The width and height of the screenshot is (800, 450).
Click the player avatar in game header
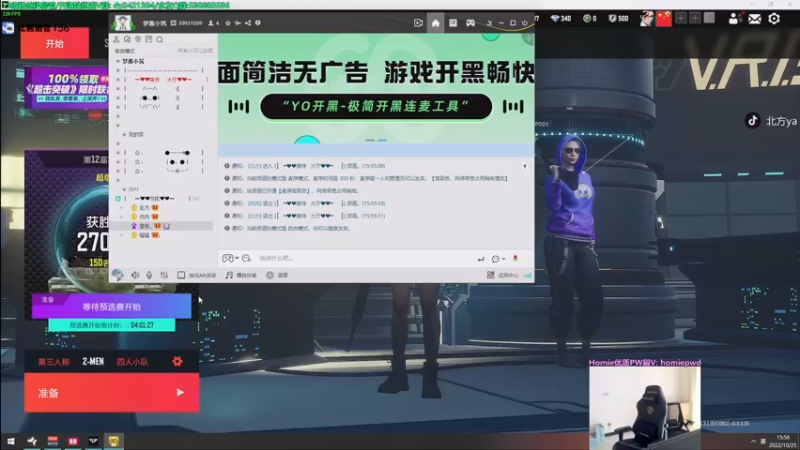647,19
